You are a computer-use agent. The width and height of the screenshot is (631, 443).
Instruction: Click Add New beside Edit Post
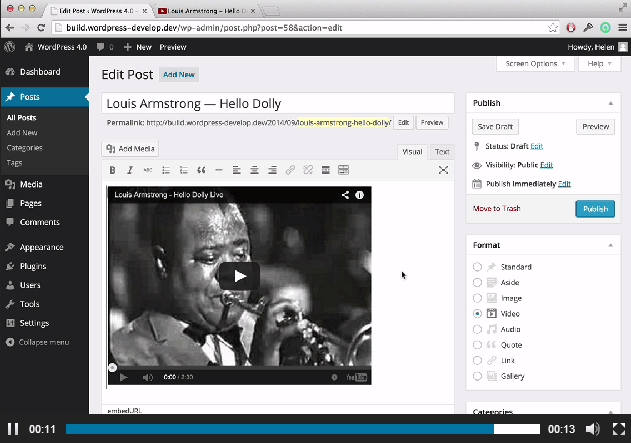179,74
